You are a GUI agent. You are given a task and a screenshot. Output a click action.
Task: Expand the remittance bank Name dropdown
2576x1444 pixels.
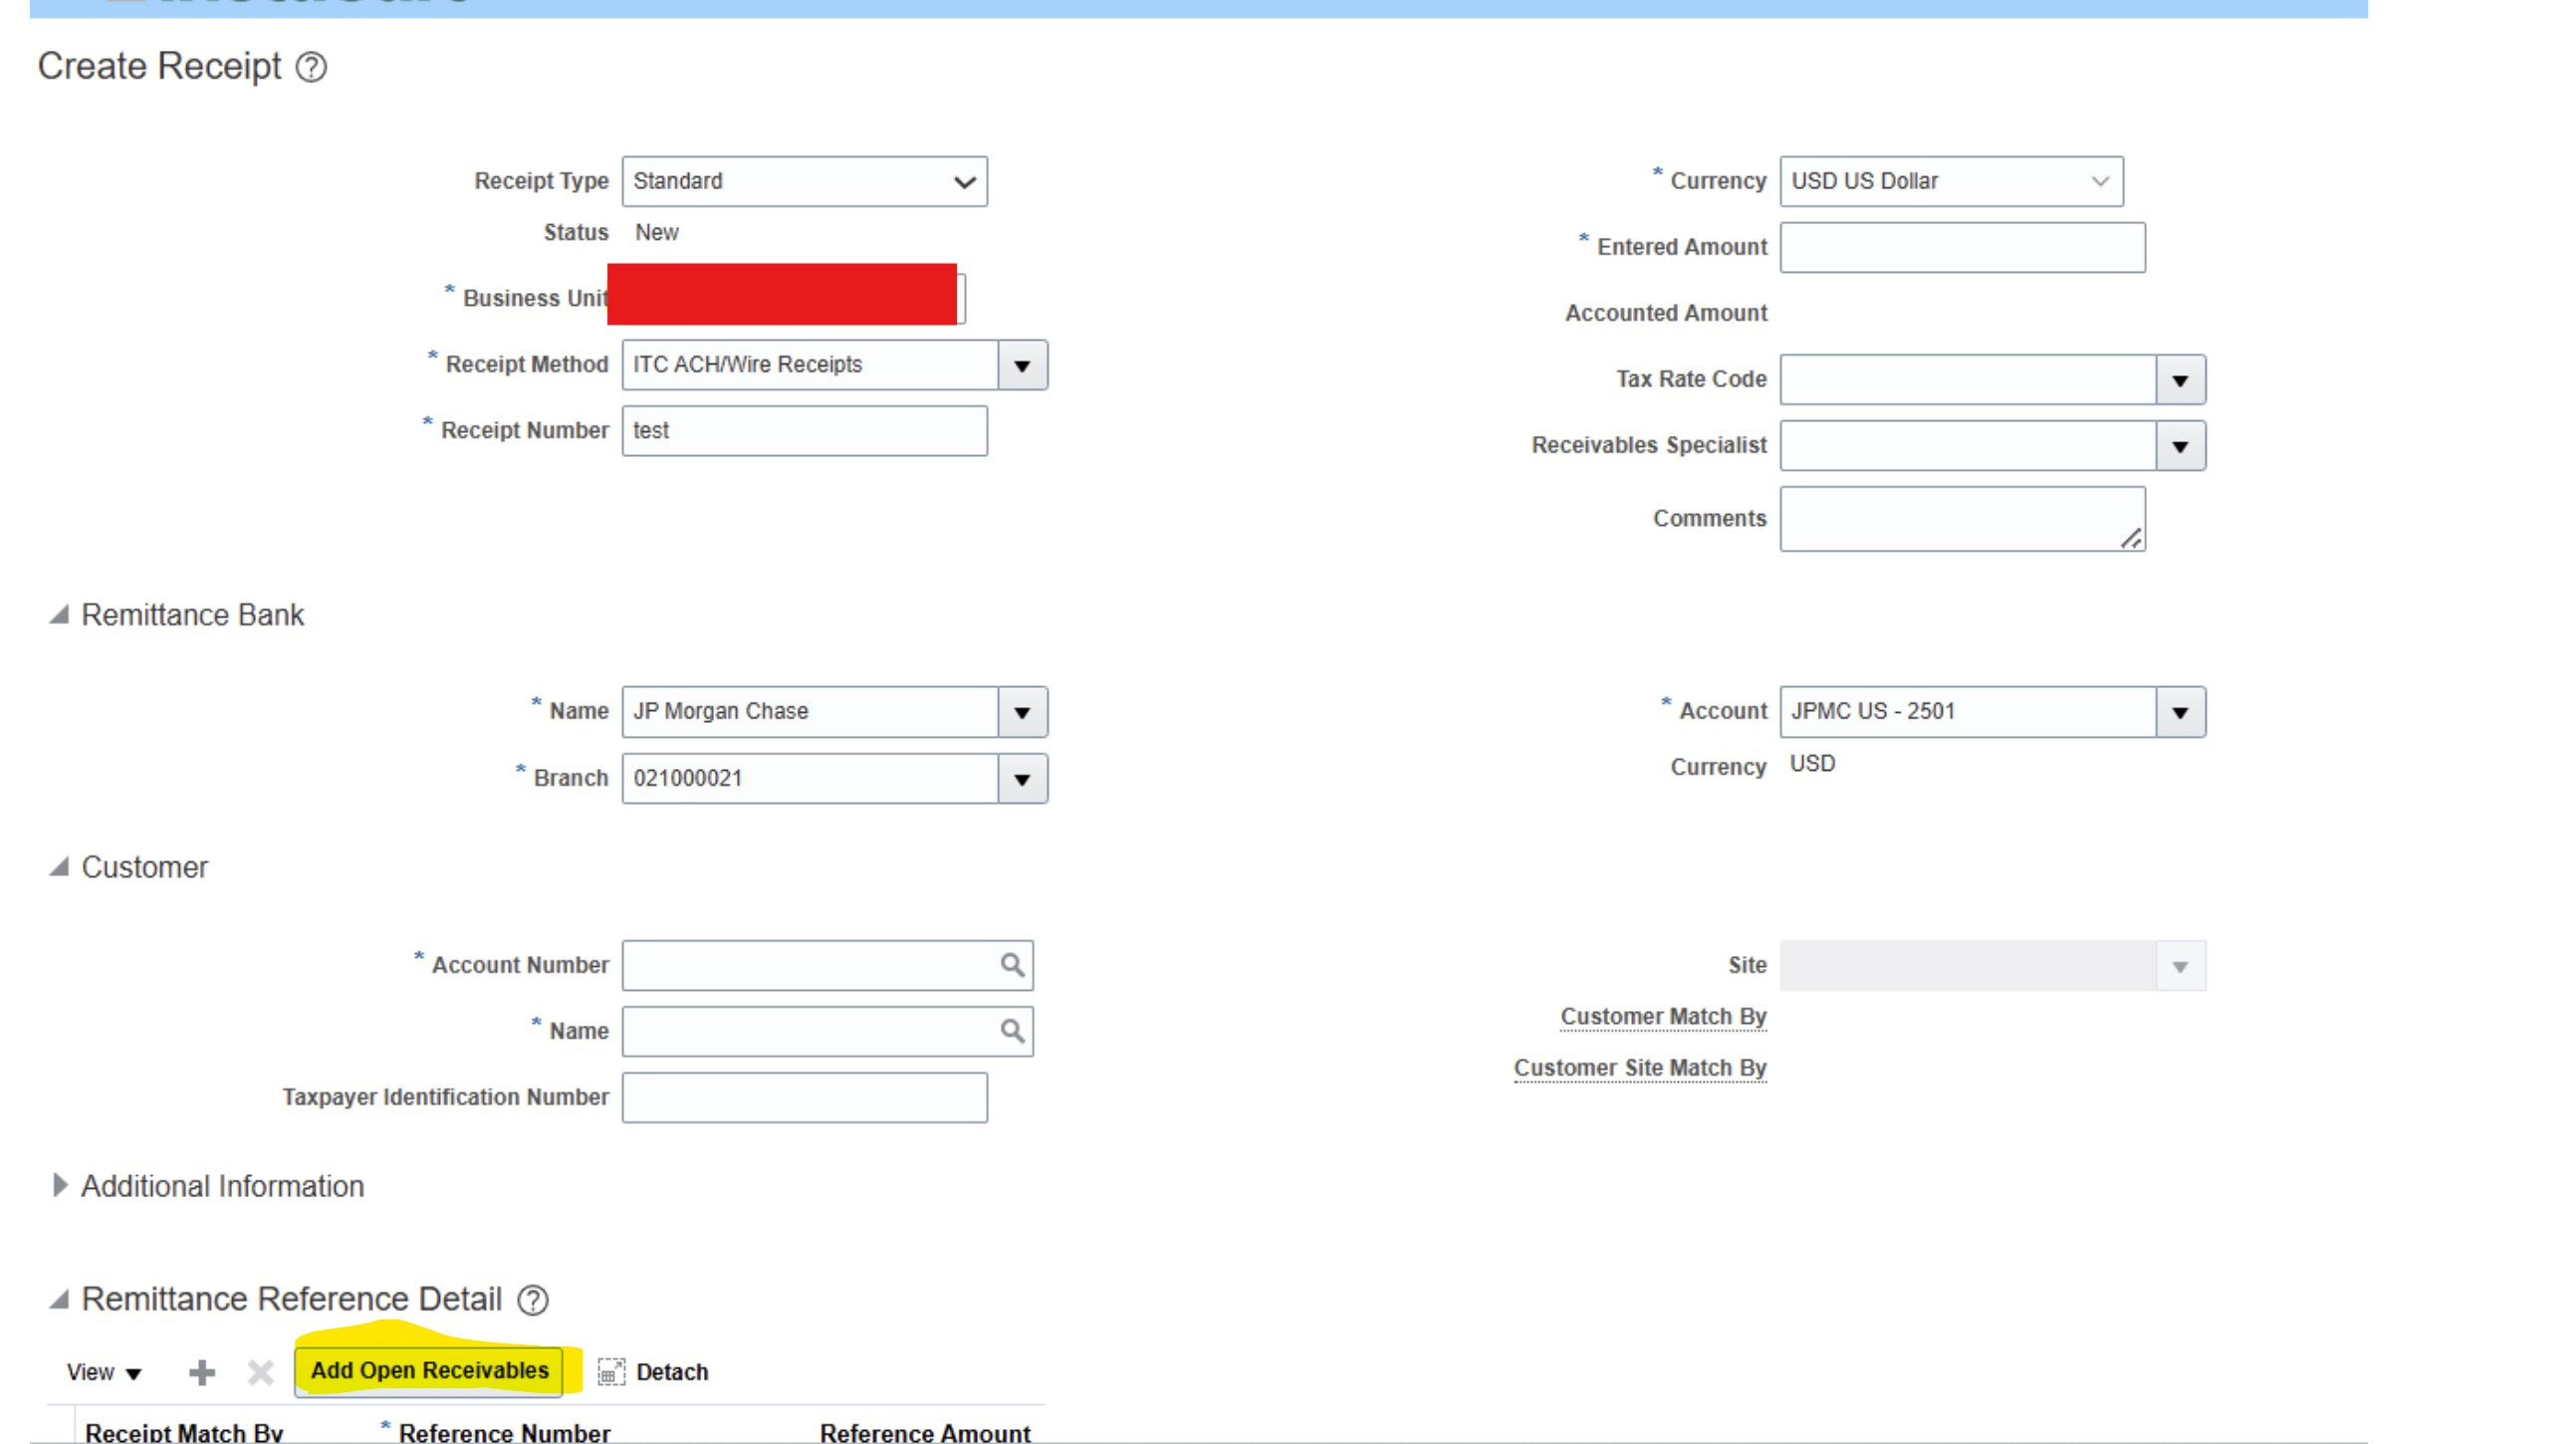point(1022,711)
